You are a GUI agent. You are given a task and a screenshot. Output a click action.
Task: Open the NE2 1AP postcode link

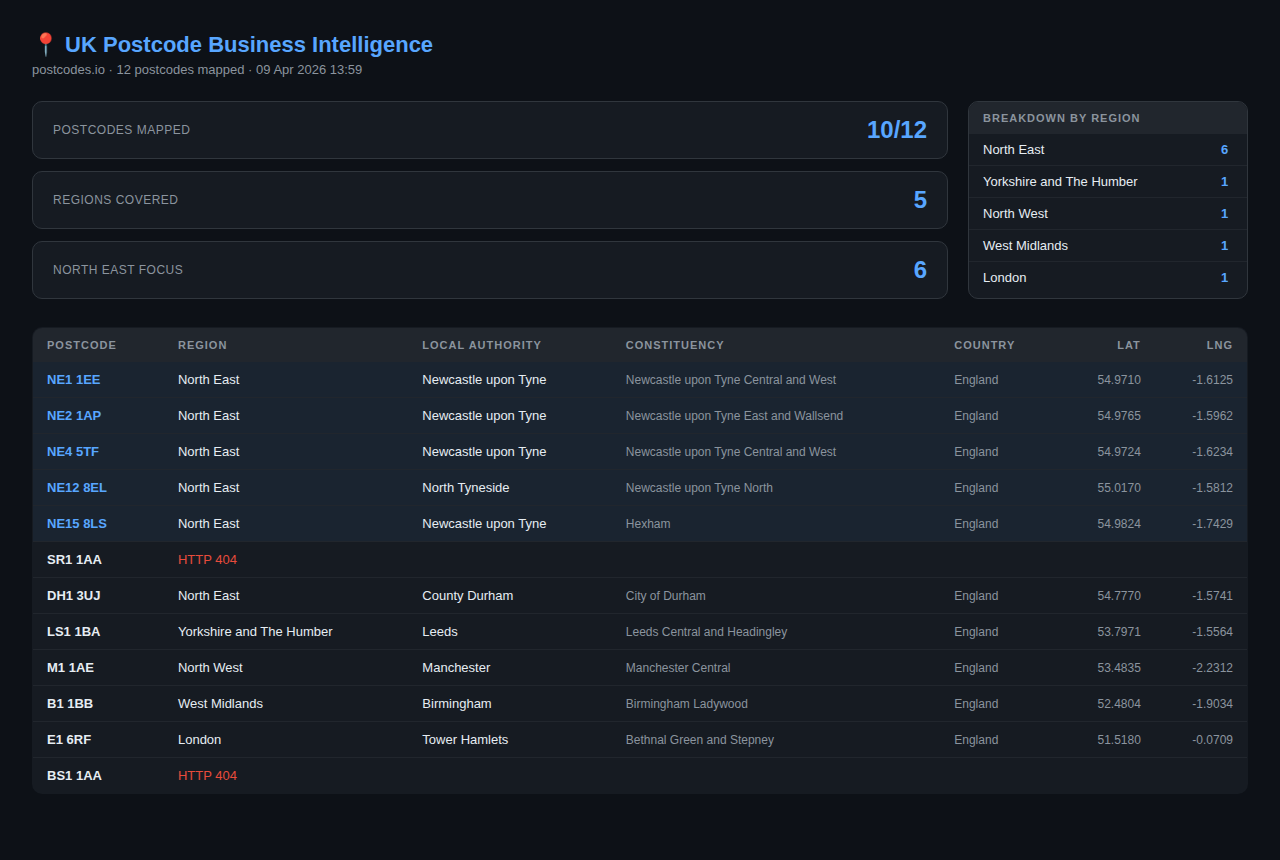[73, 415]
